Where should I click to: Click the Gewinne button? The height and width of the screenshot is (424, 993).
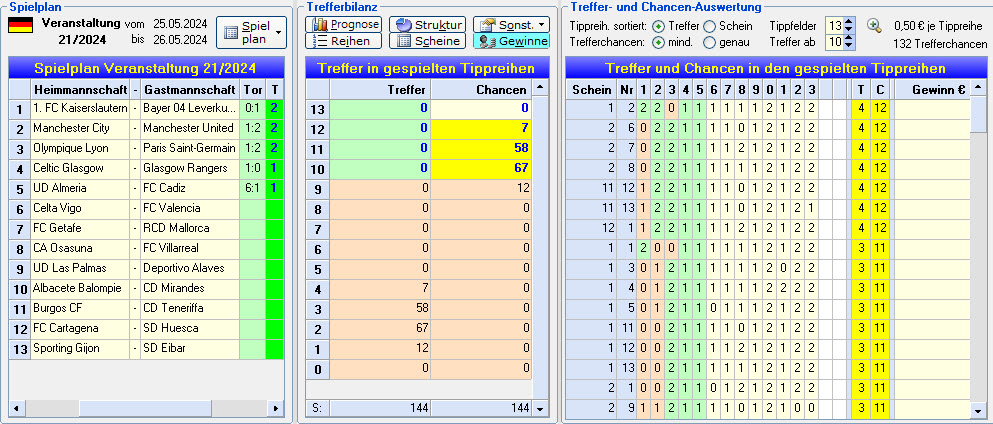click(x=511, y=41)
